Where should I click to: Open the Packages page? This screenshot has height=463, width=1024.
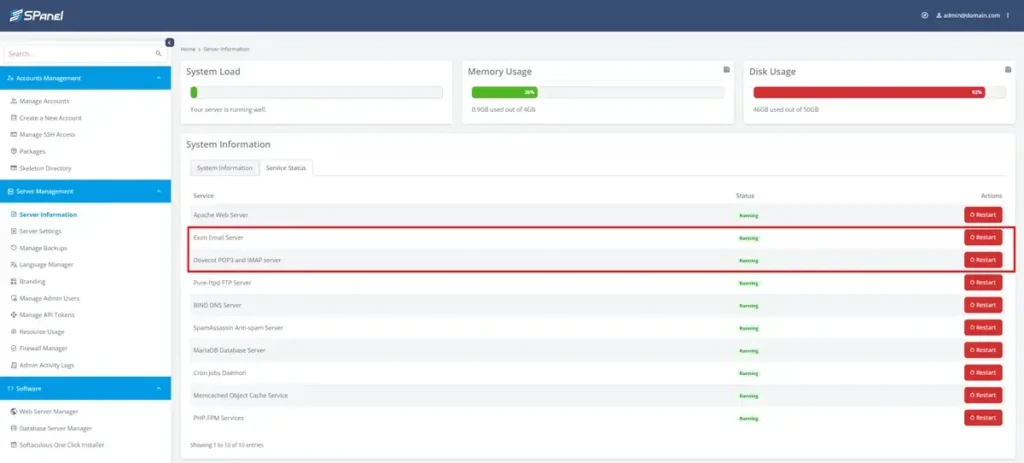pos(33,152)
